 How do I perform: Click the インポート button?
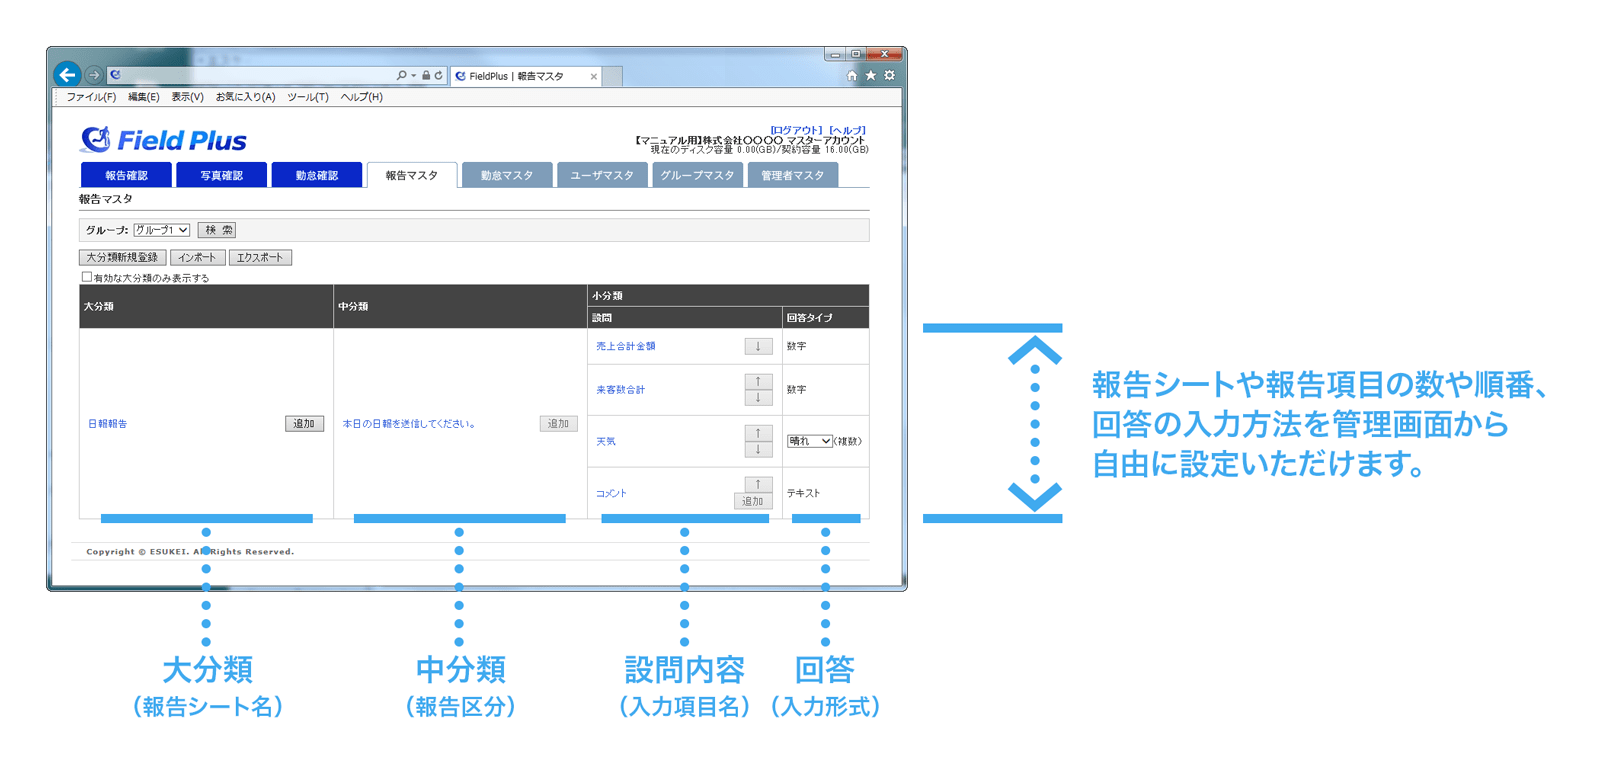[x=197, y=257]
